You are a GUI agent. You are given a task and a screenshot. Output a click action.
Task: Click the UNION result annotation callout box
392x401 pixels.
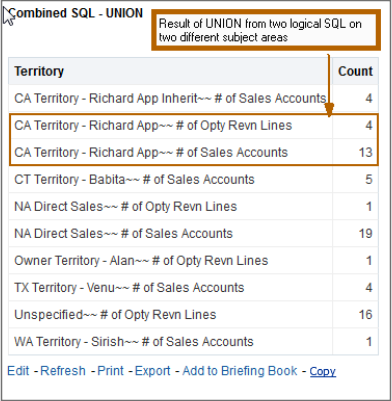click(266, 30)
